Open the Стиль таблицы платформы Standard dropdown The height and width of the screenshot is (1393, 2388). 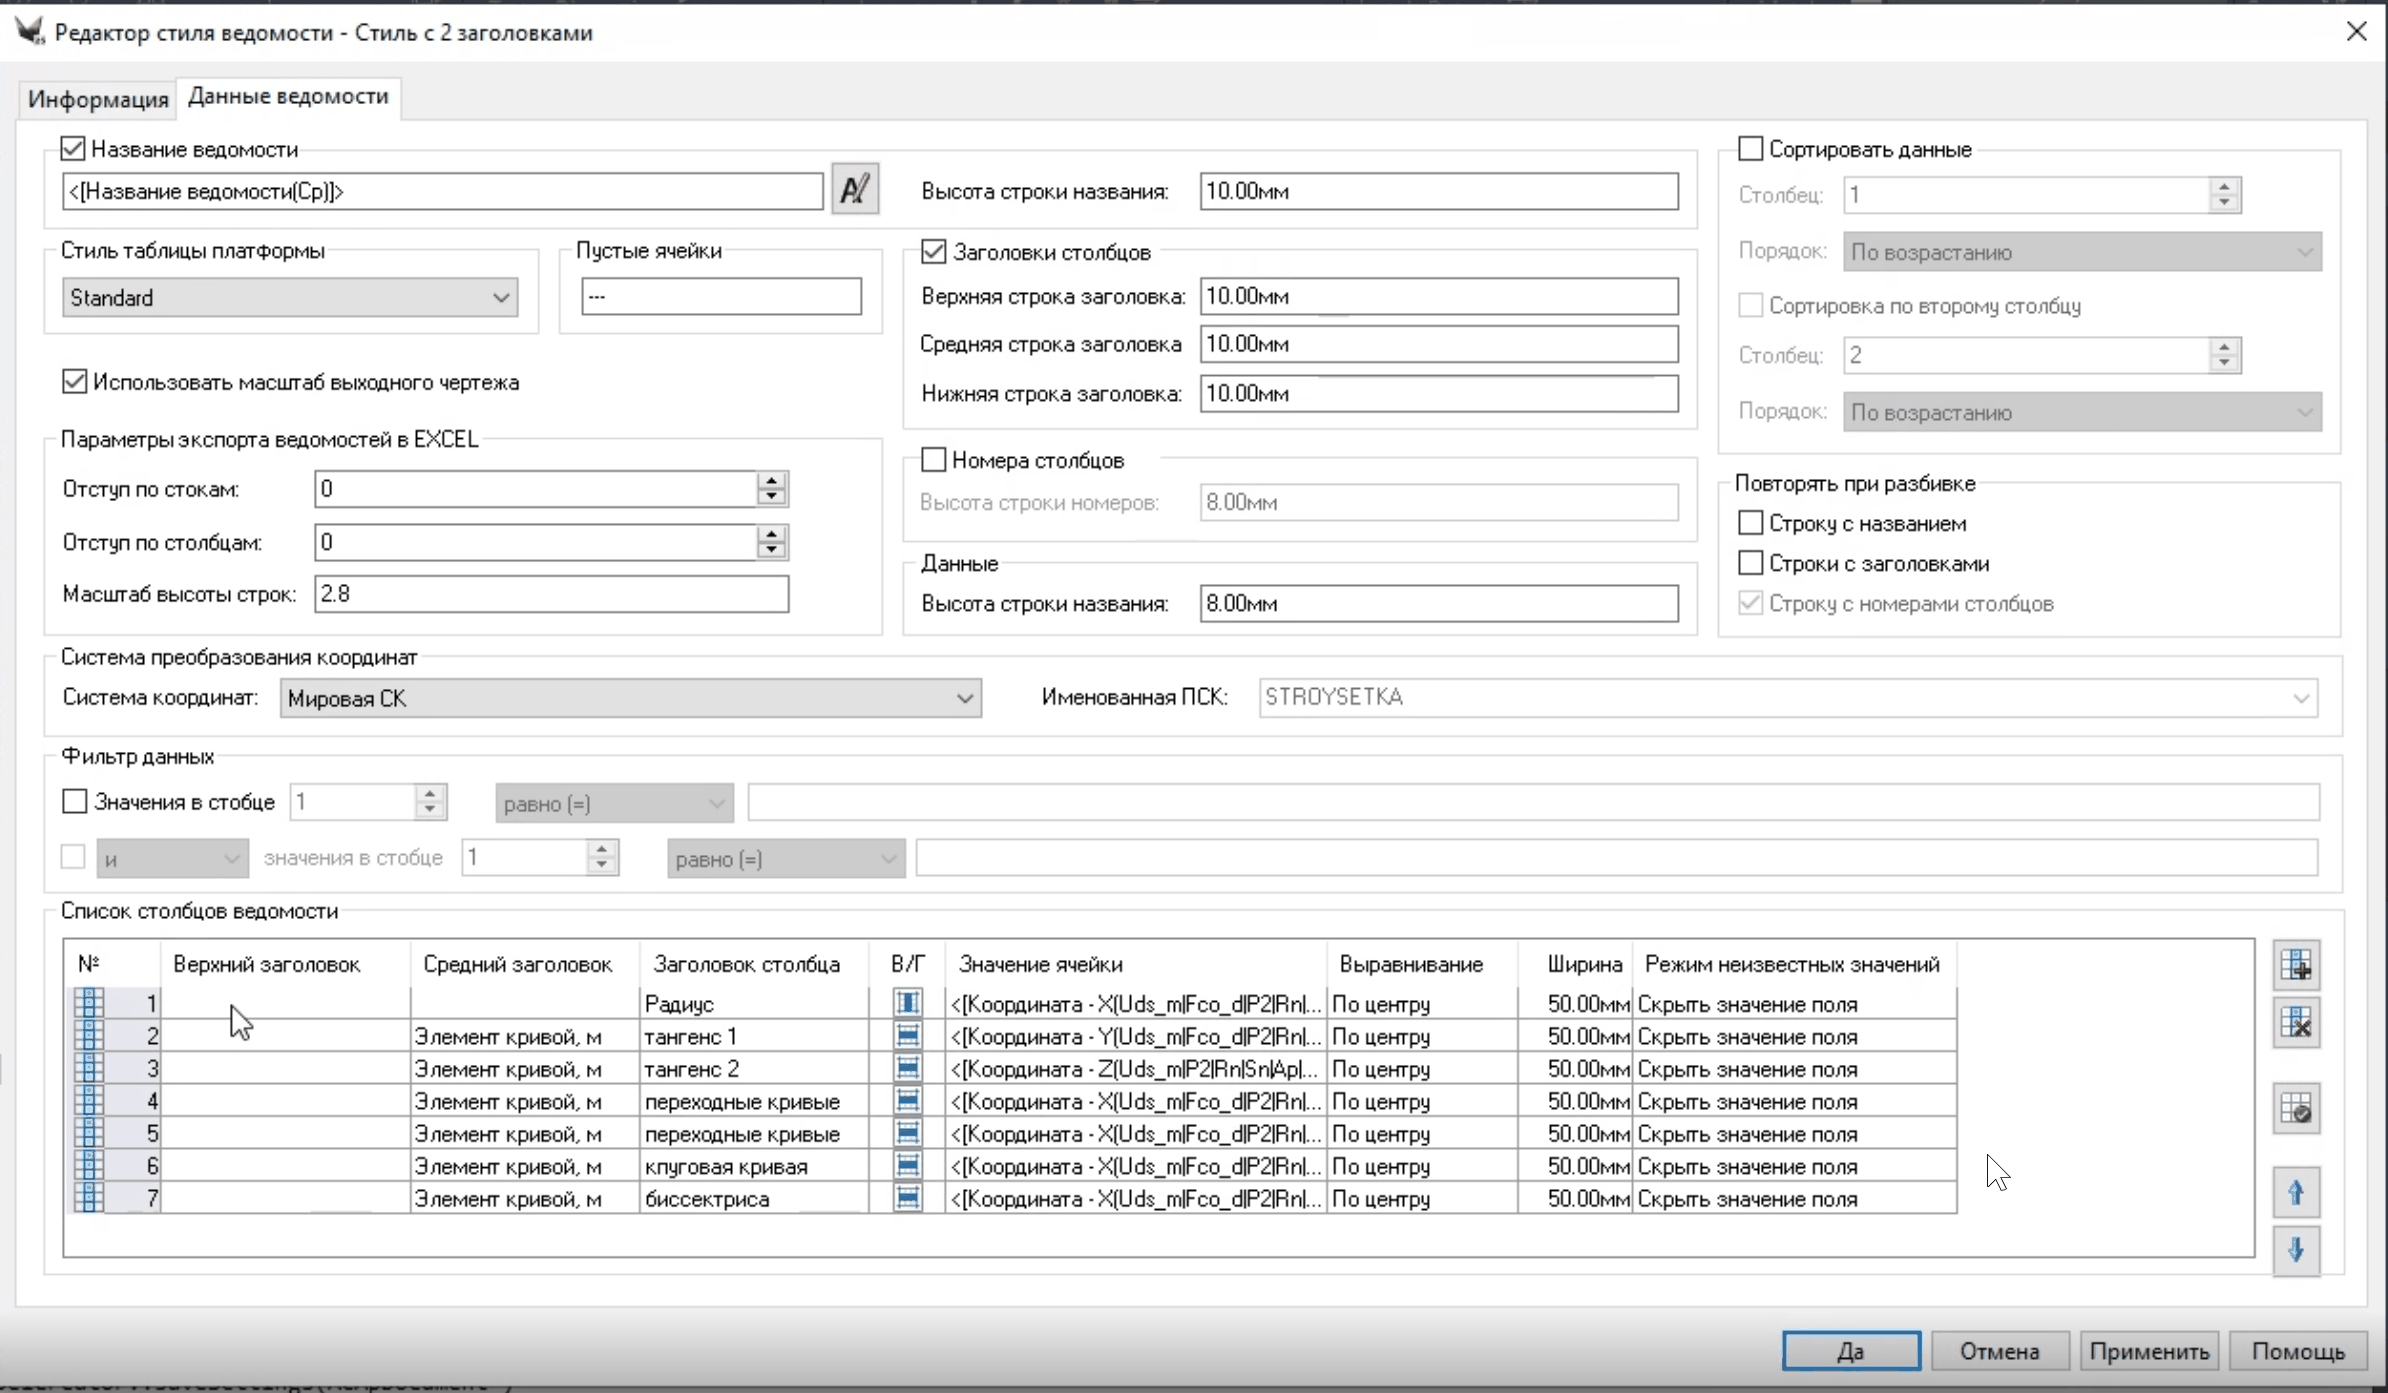click(x=289, y=298)
